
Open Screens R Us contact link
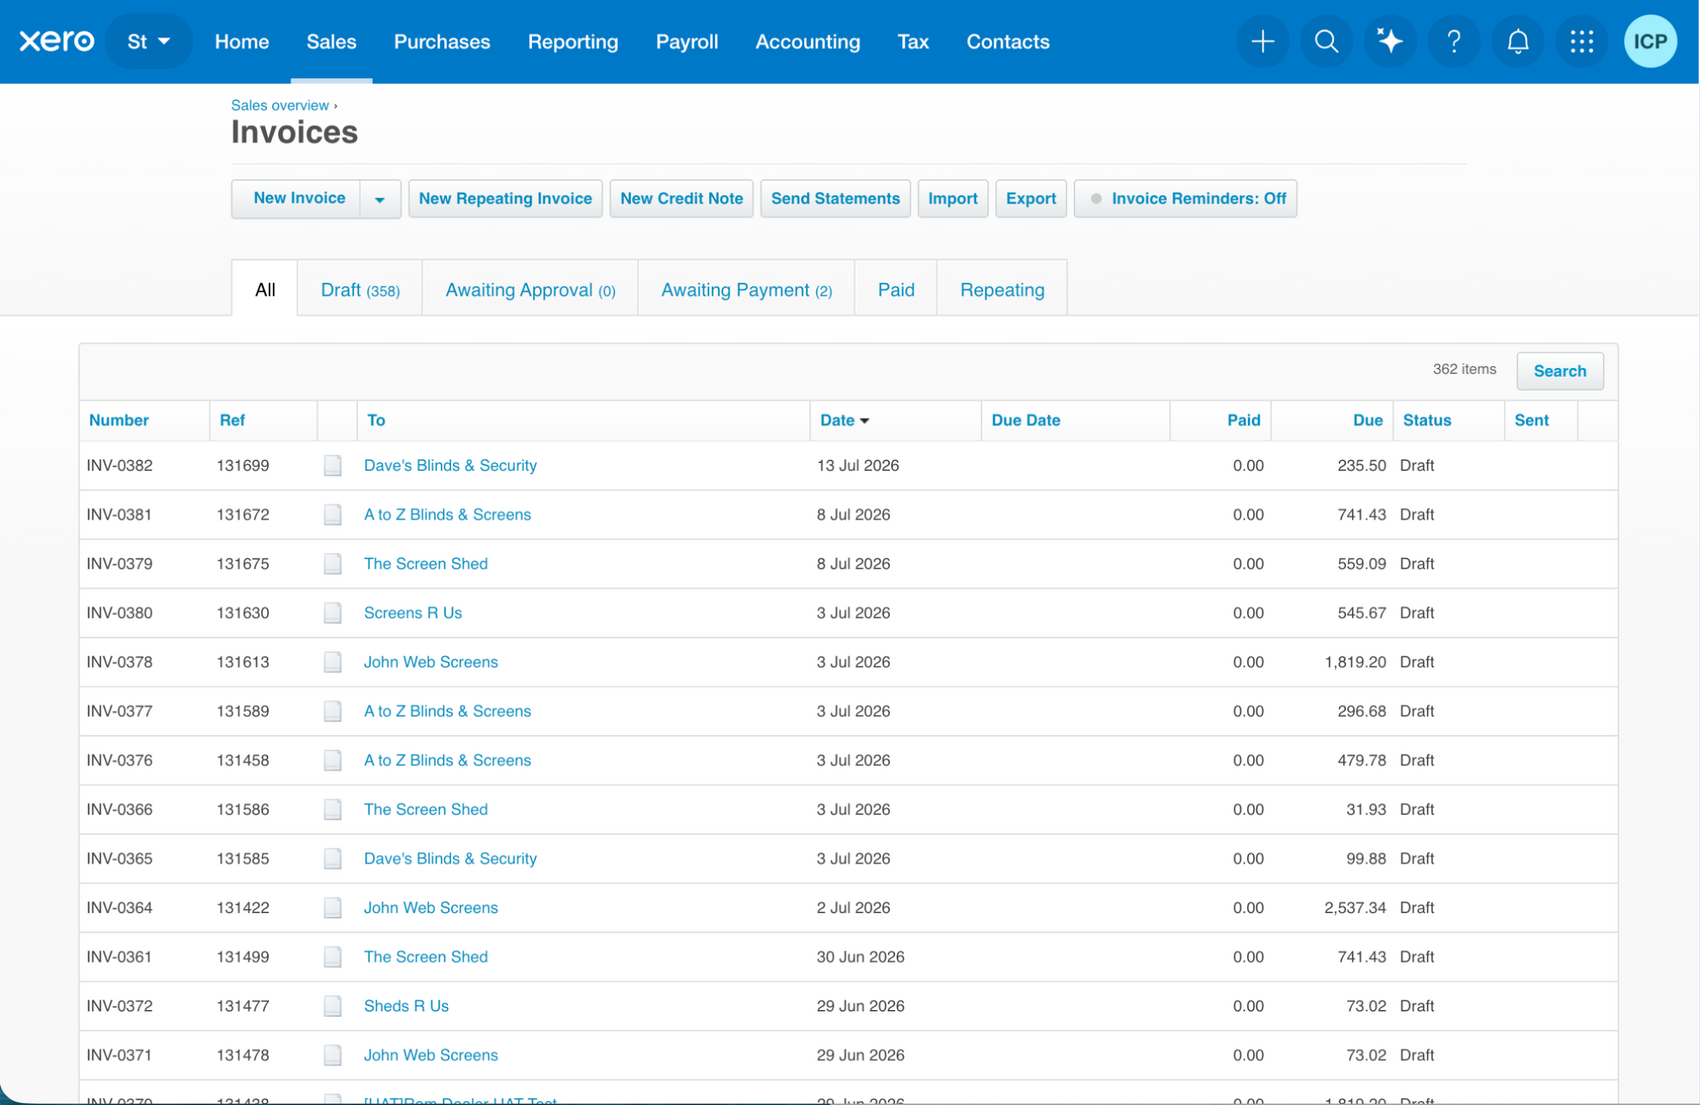coord(413,613)
